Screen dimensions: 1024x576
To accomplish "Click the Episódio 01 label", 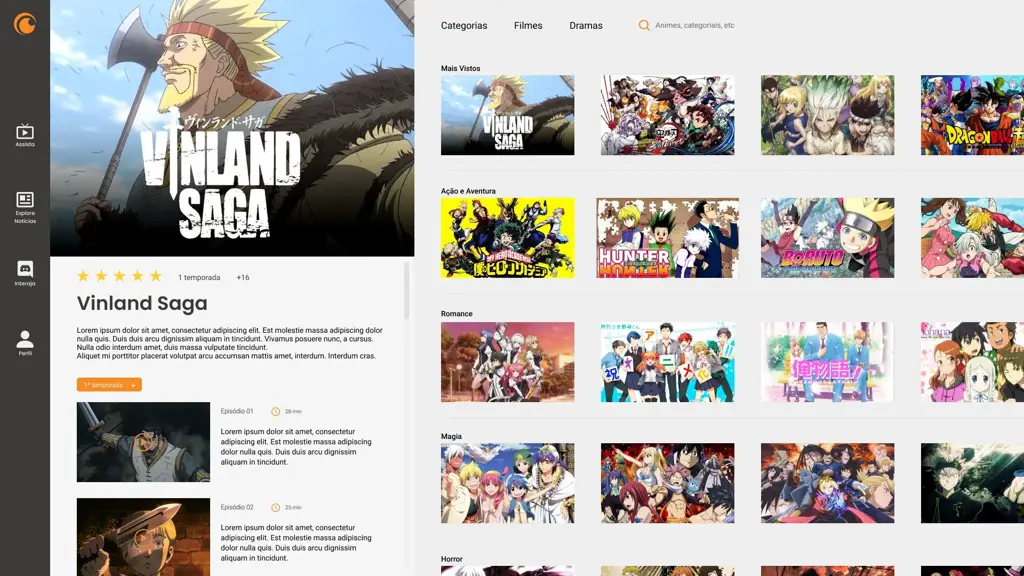I will click(236, 411).
